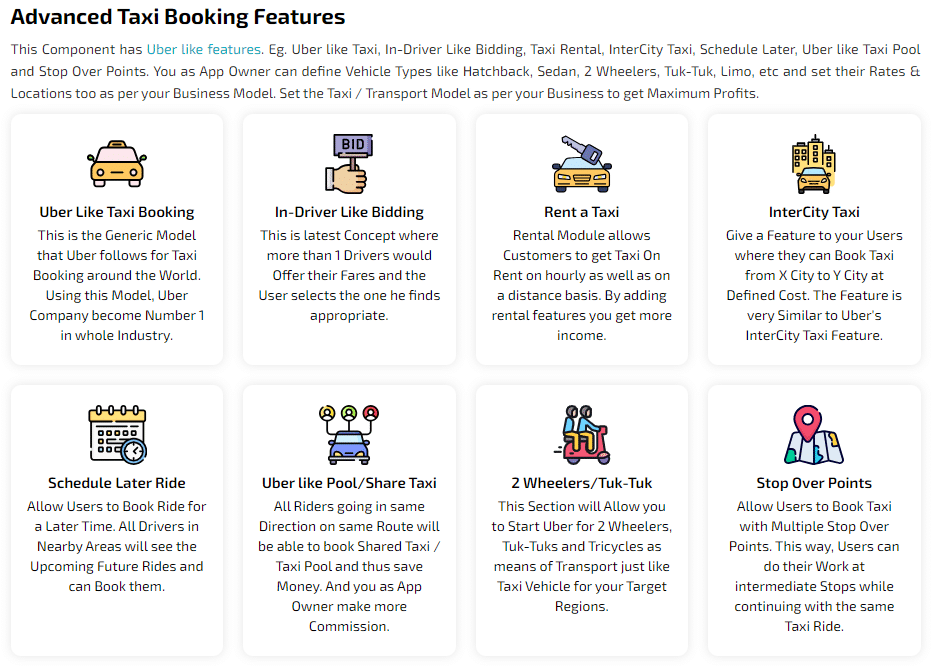Open the 'Stop Over Points' card title
The image size is (932, 666).
(813, 483)
